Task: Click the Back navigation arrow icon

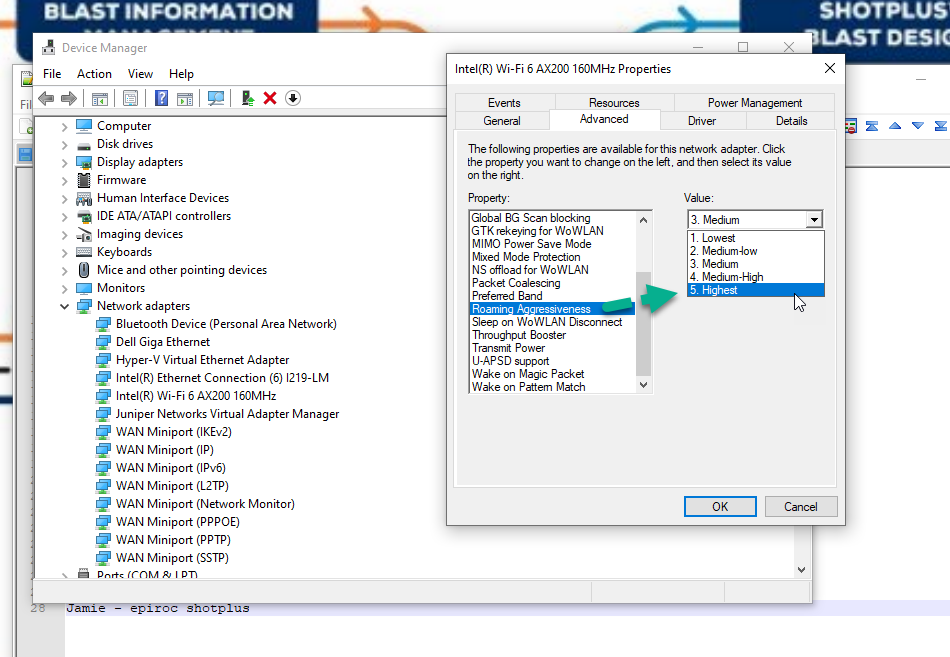Action: click(x=46, y=97)
